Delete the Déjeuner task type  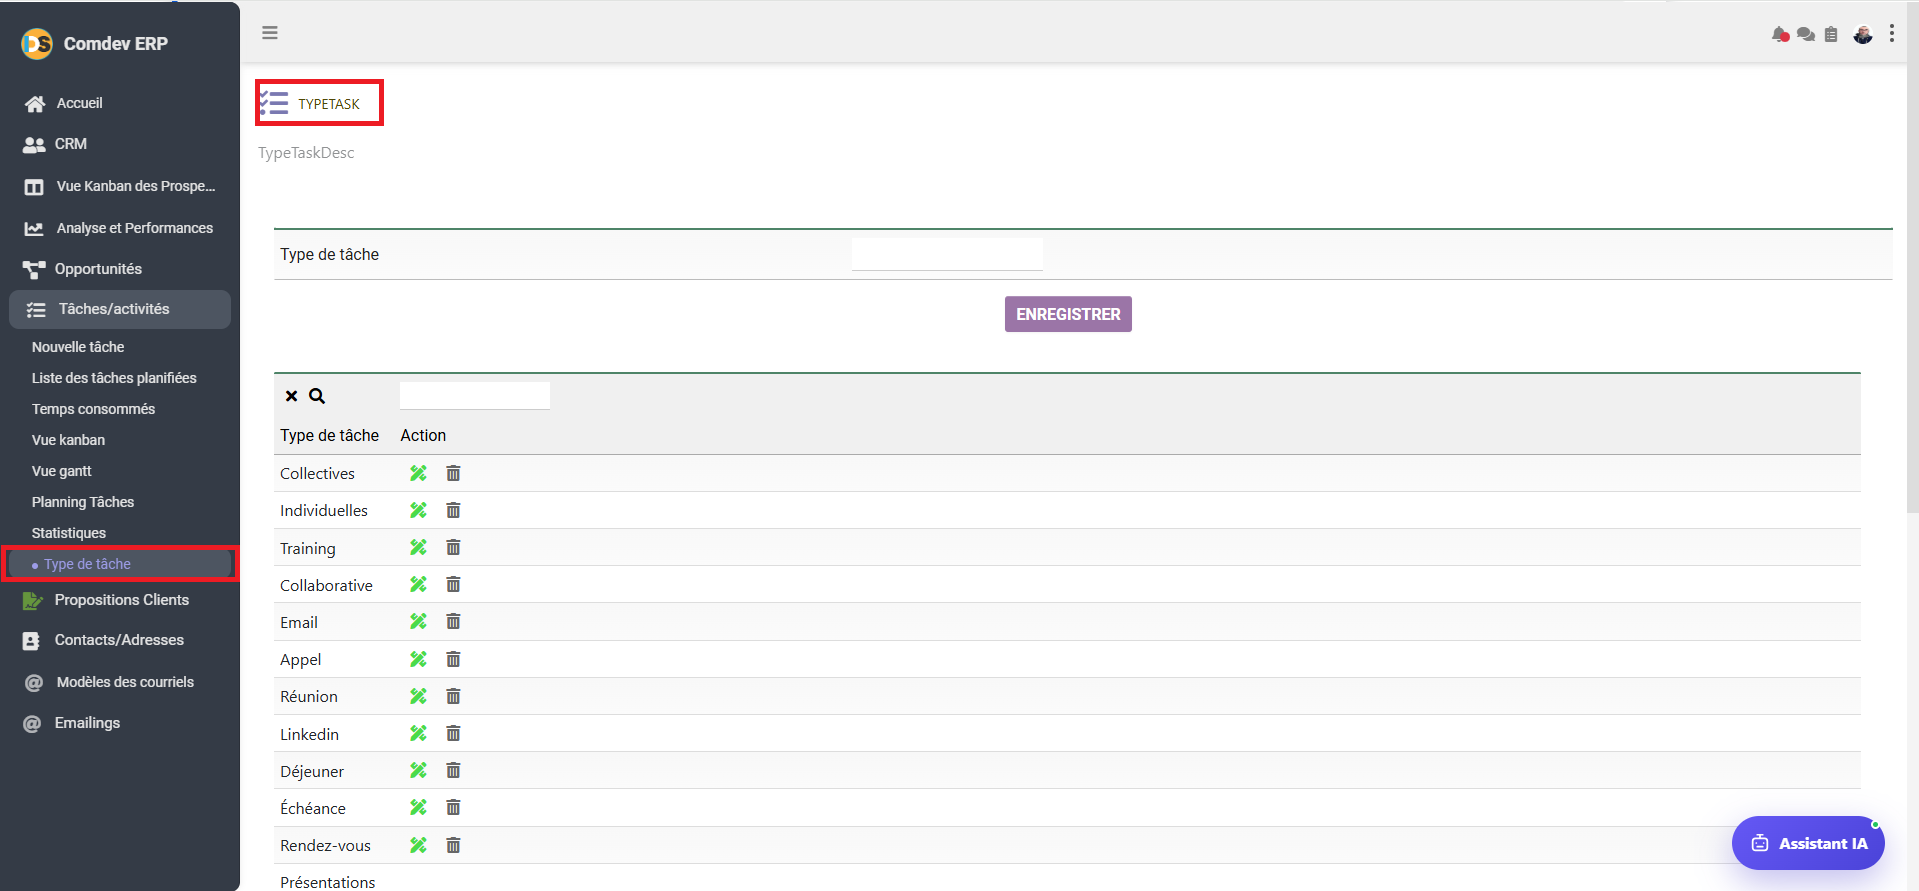[453, 770]
